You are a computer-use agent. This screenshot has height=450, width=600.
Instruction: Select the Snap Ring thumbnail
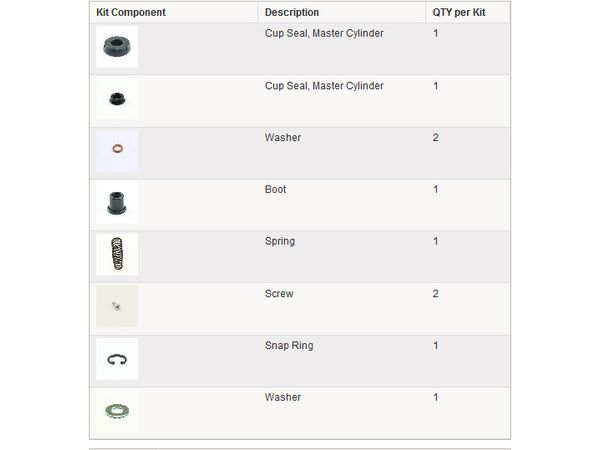pos(117,359)
